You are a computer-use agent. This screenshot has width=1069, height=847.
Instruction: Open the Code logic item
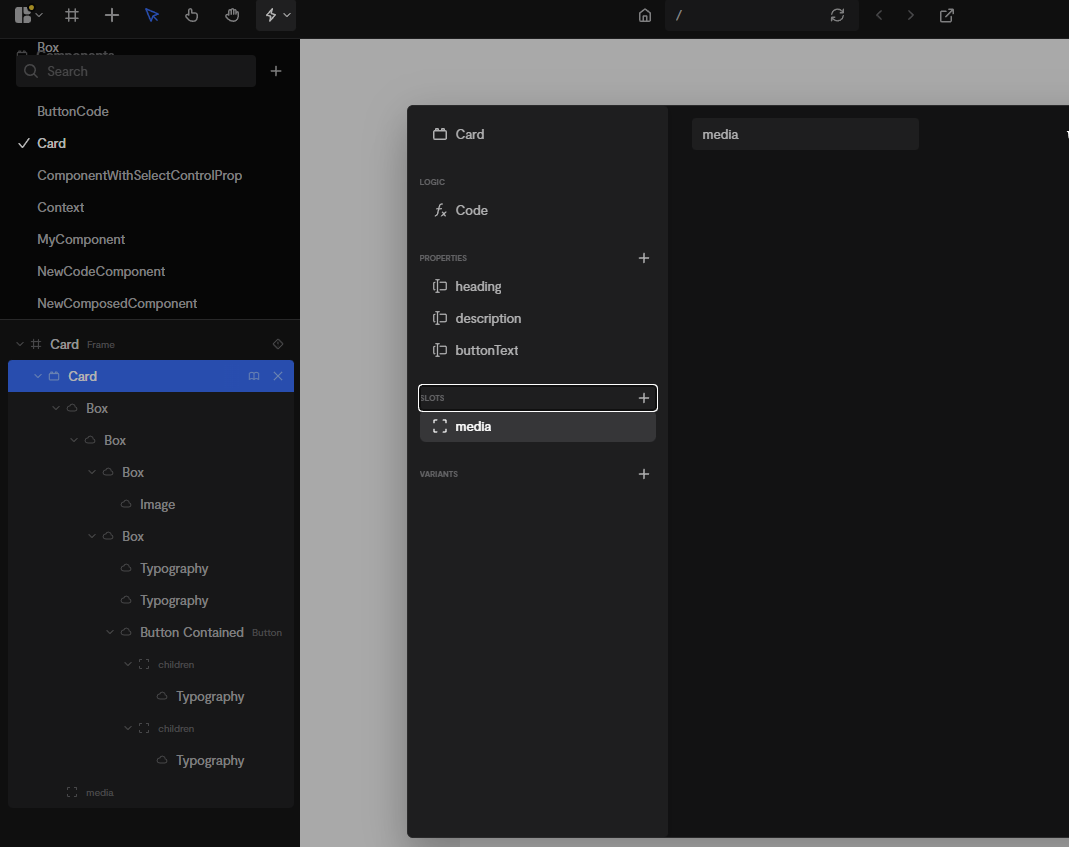[471, 210]
